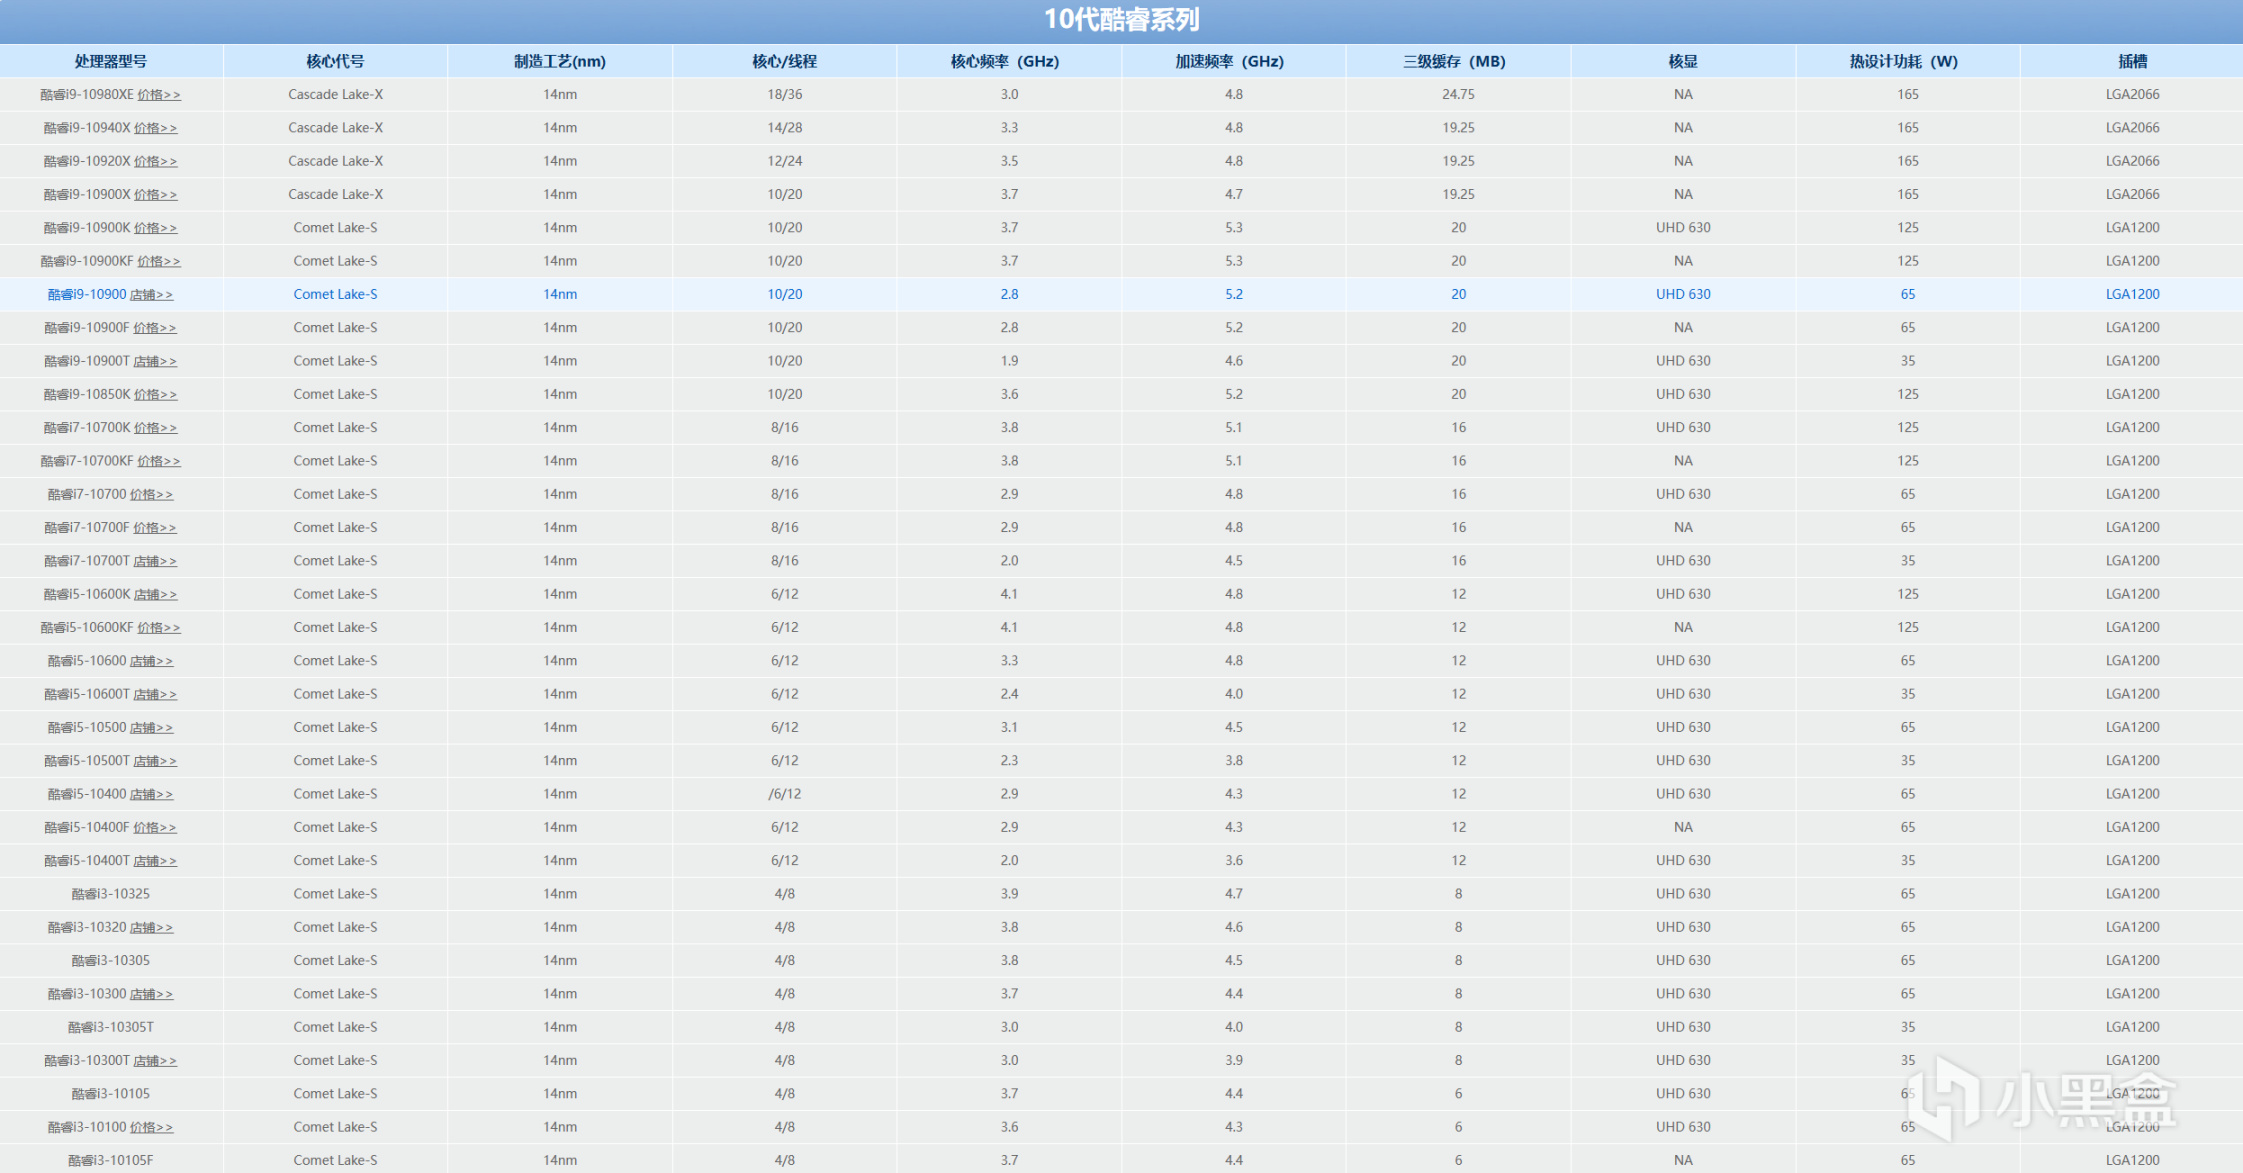Click the 处理器型号 column header

[110, 61]
